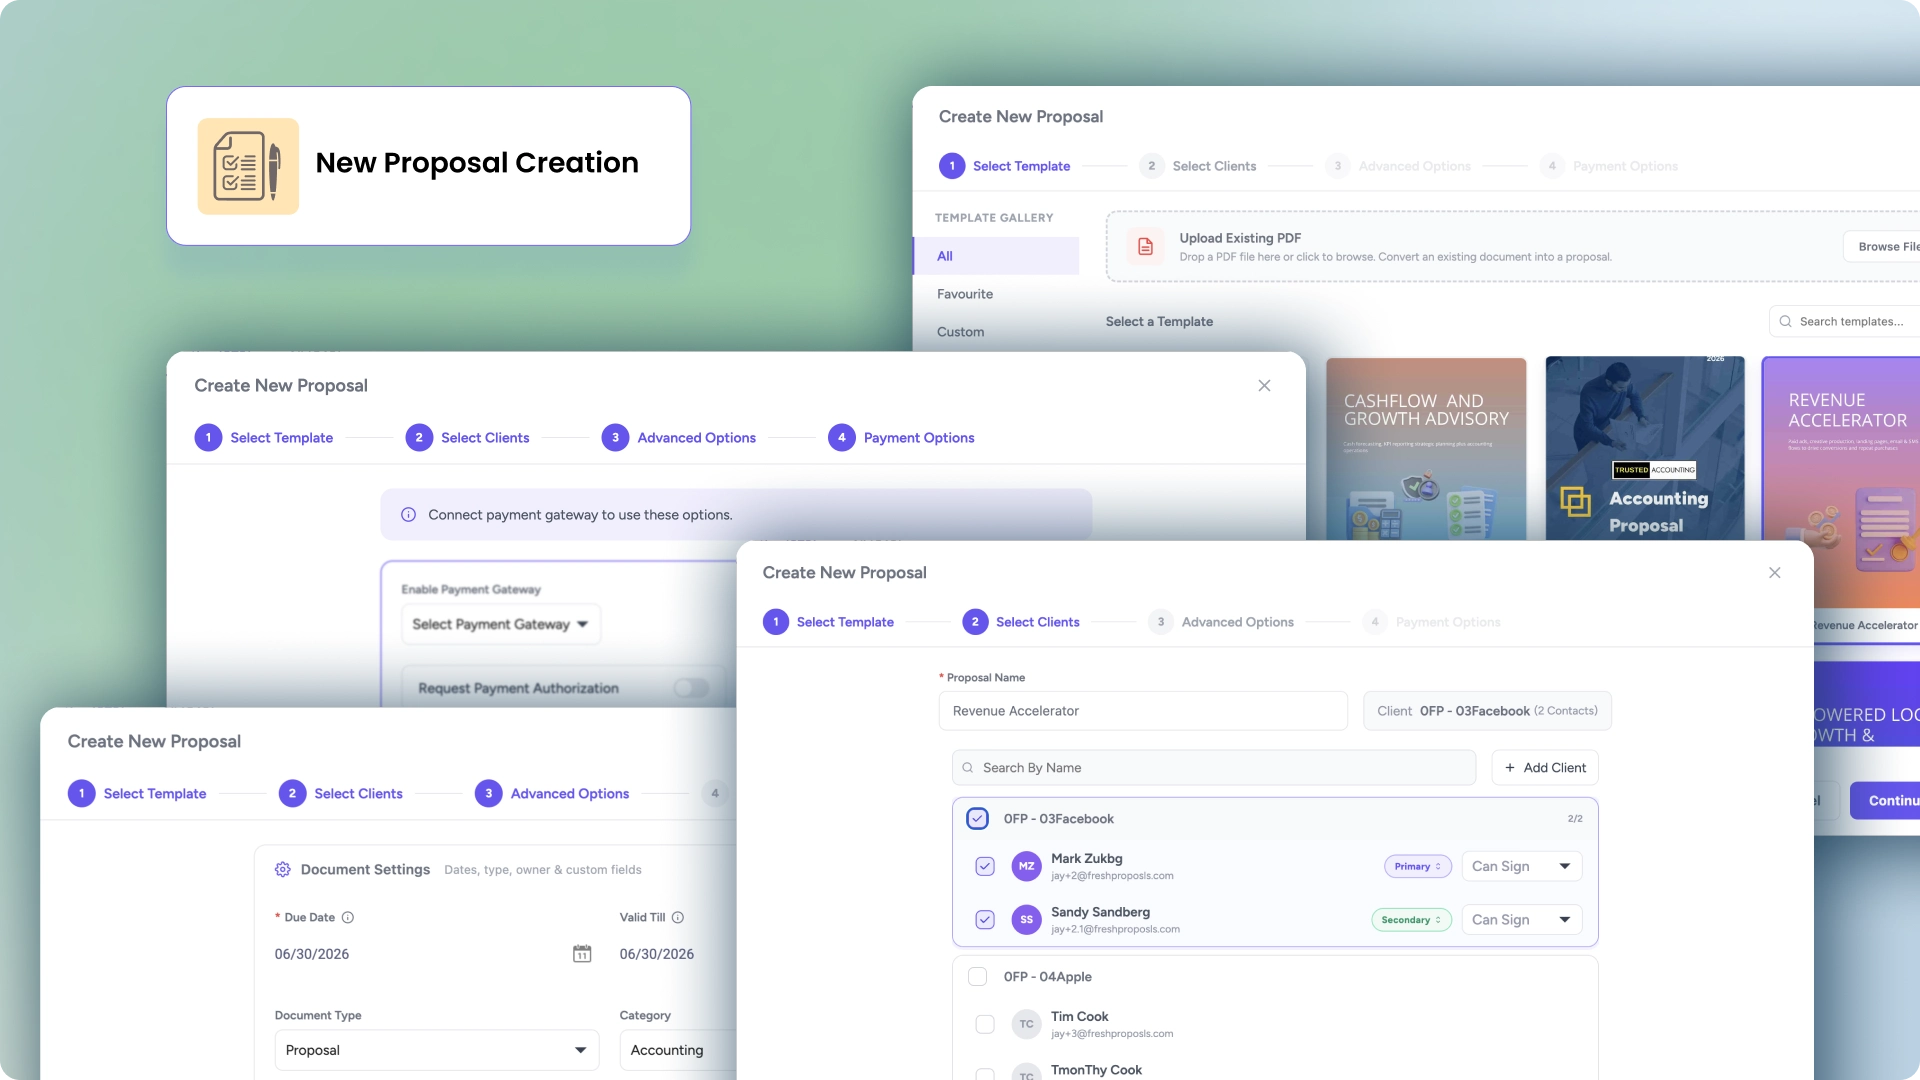
Task: Click step 4 circle in Payment Options window
Action: [842, 438]
